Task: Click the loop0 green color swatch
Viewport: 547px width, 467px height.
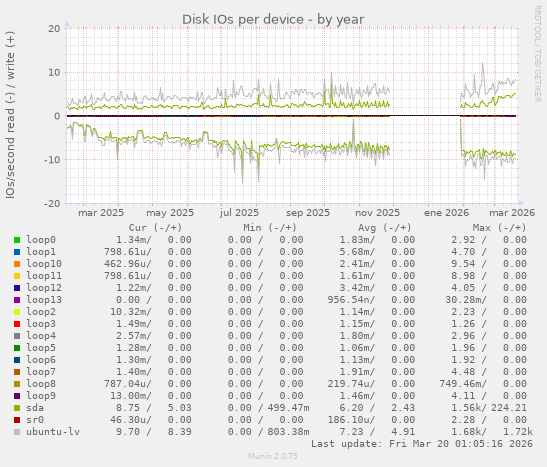Action: 17,240
